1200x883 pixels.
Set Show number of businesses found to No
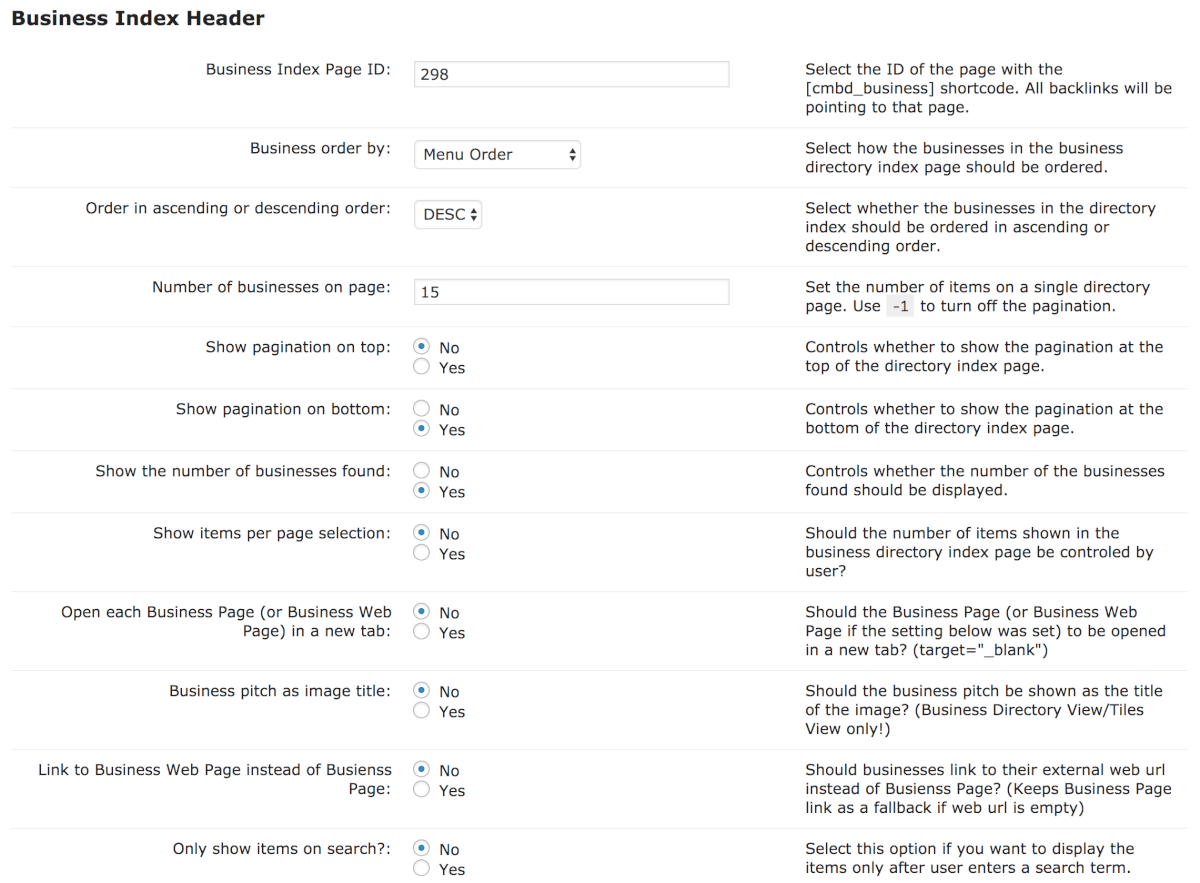[422, 471]
